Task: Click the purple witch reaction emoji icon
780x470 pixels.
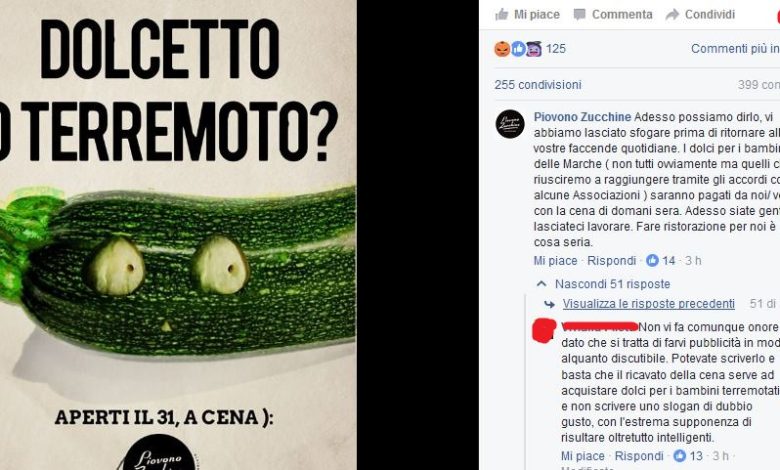Action: pyautogui.click(x=534, y=49)
